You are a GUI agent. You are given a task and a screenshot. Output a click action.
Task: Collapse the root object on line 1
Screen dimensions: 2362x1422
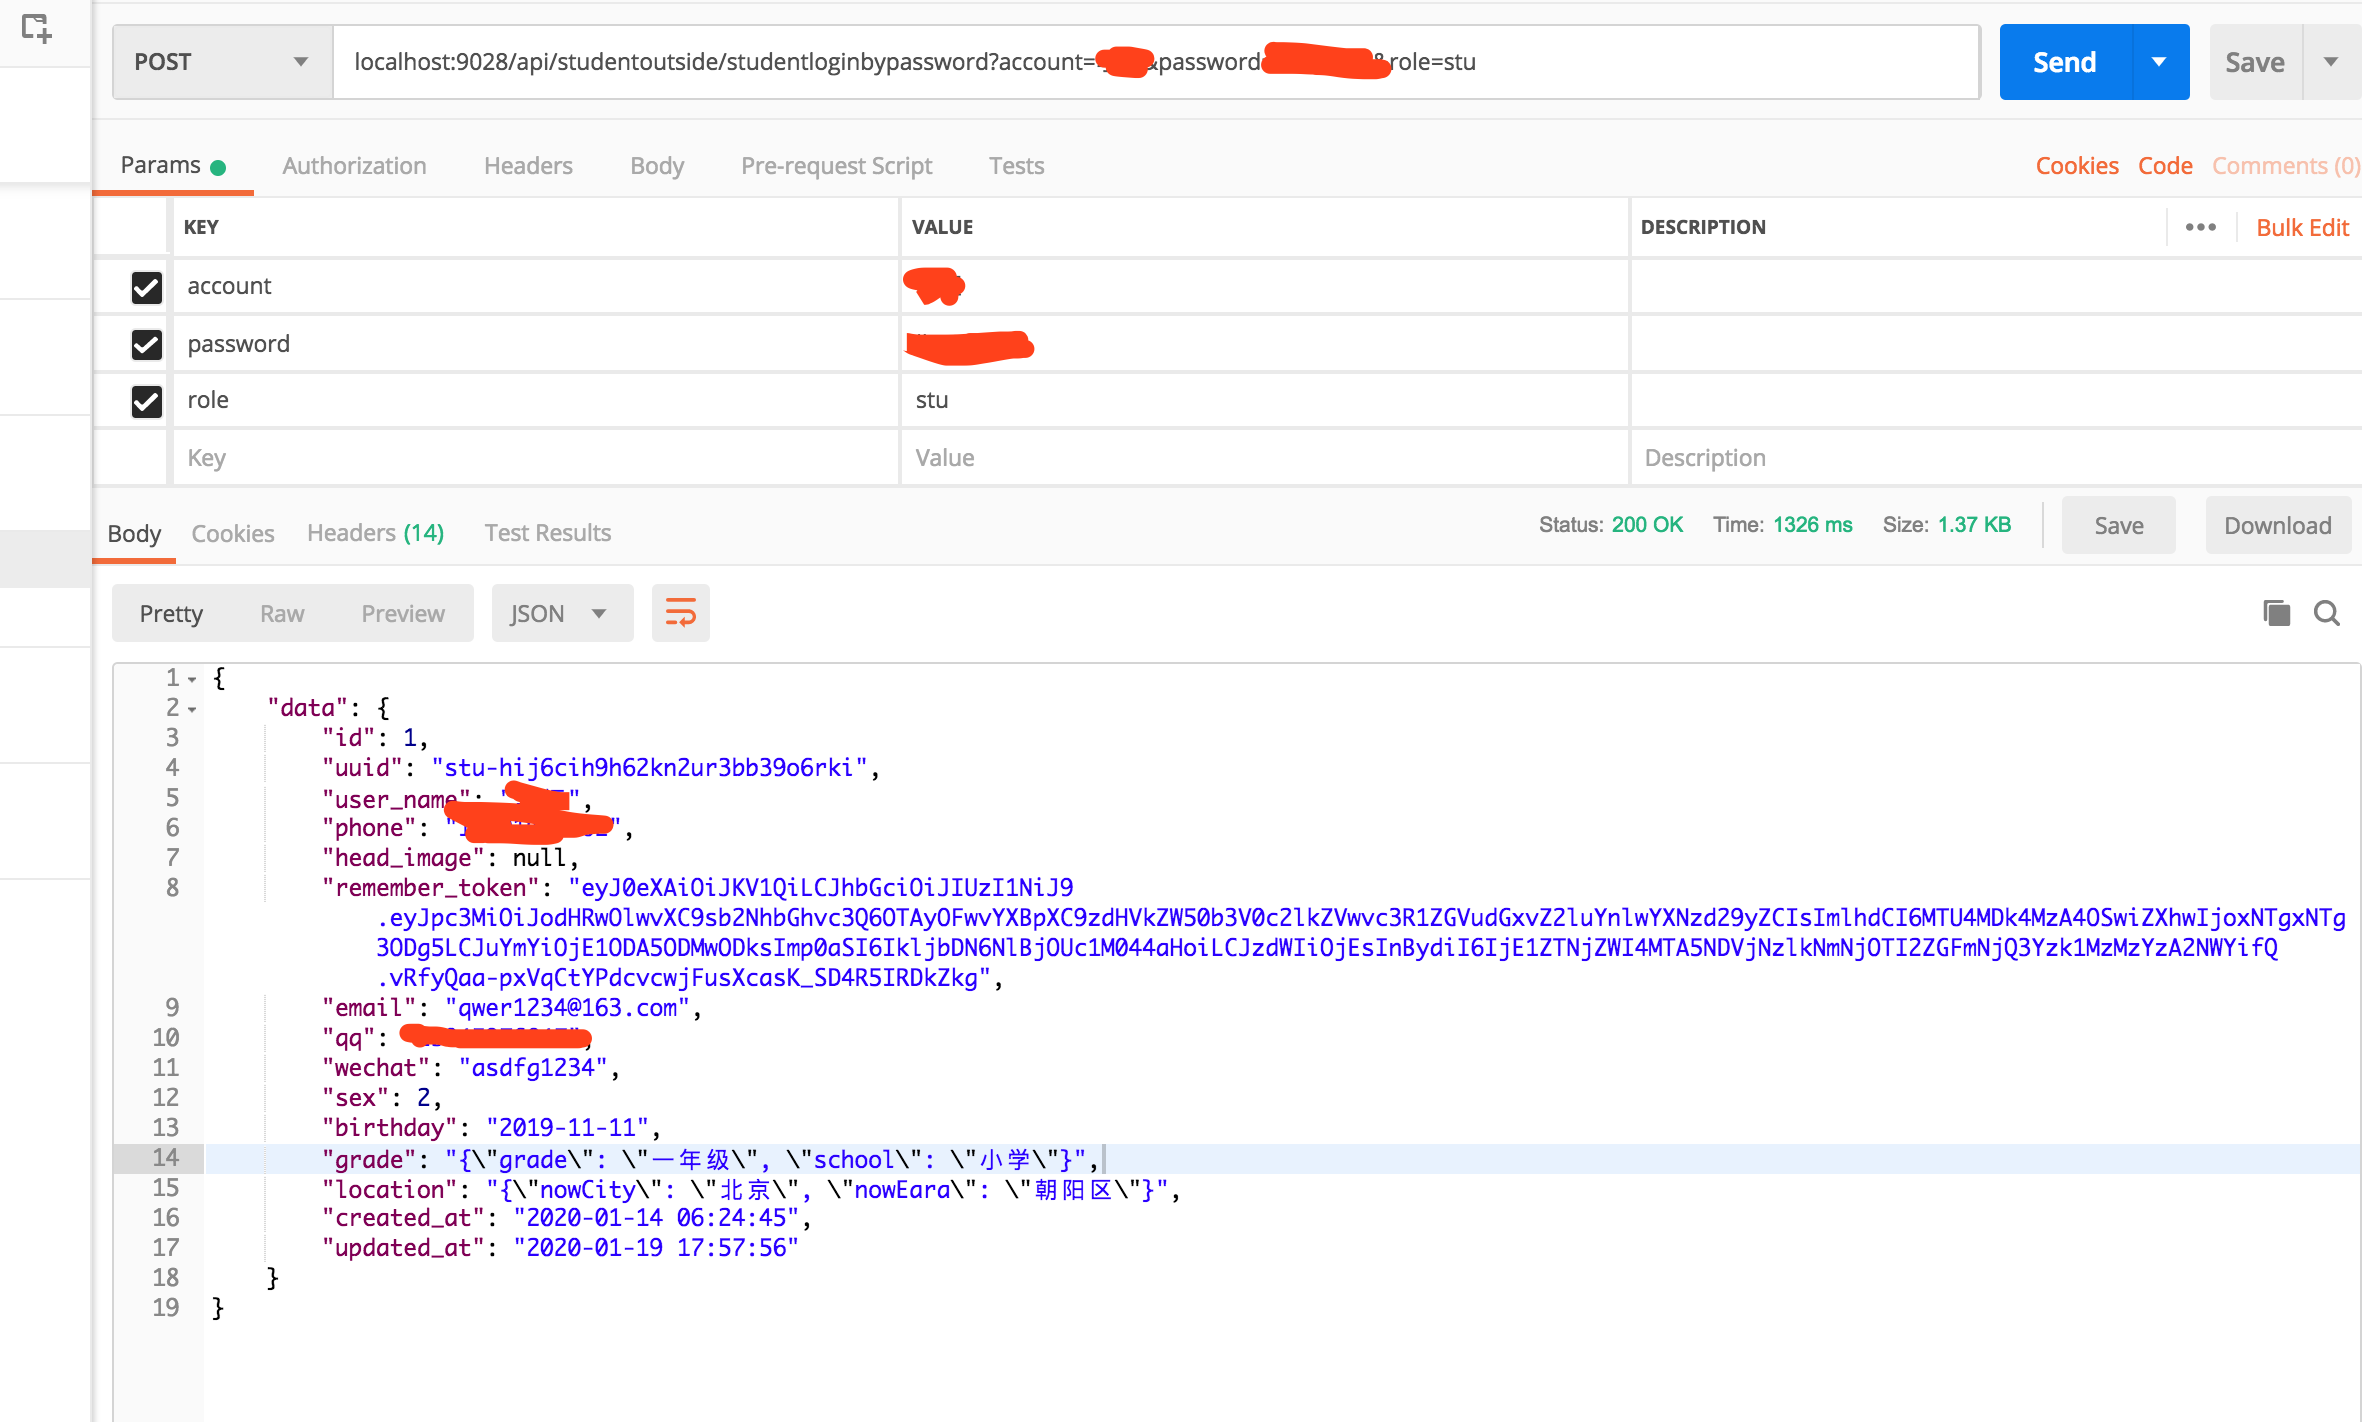[192, 679]
